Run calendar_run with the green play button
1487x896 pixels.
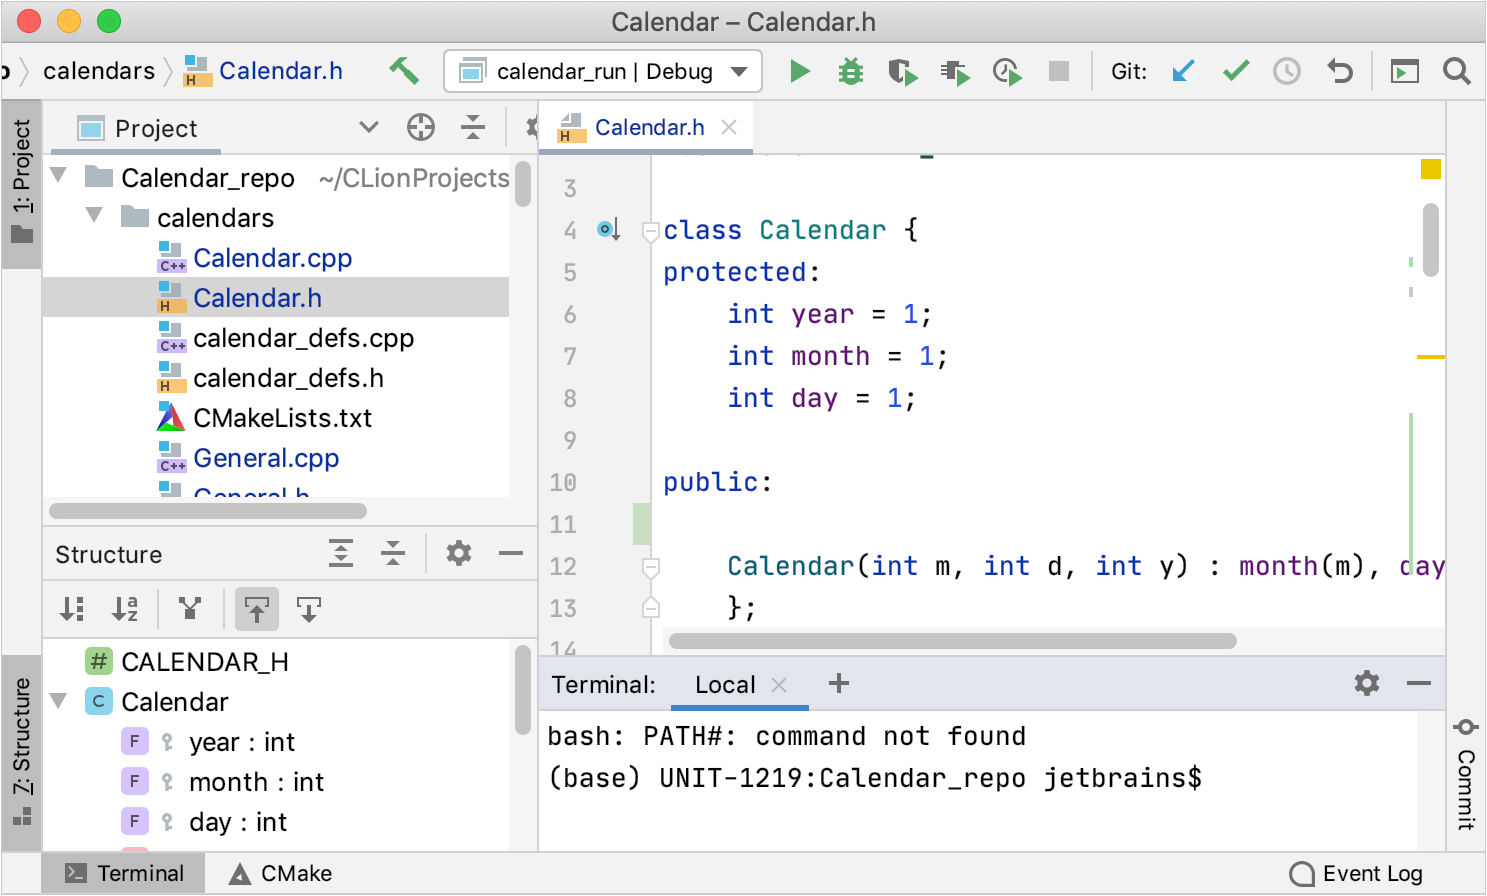[x=799, y=71]
